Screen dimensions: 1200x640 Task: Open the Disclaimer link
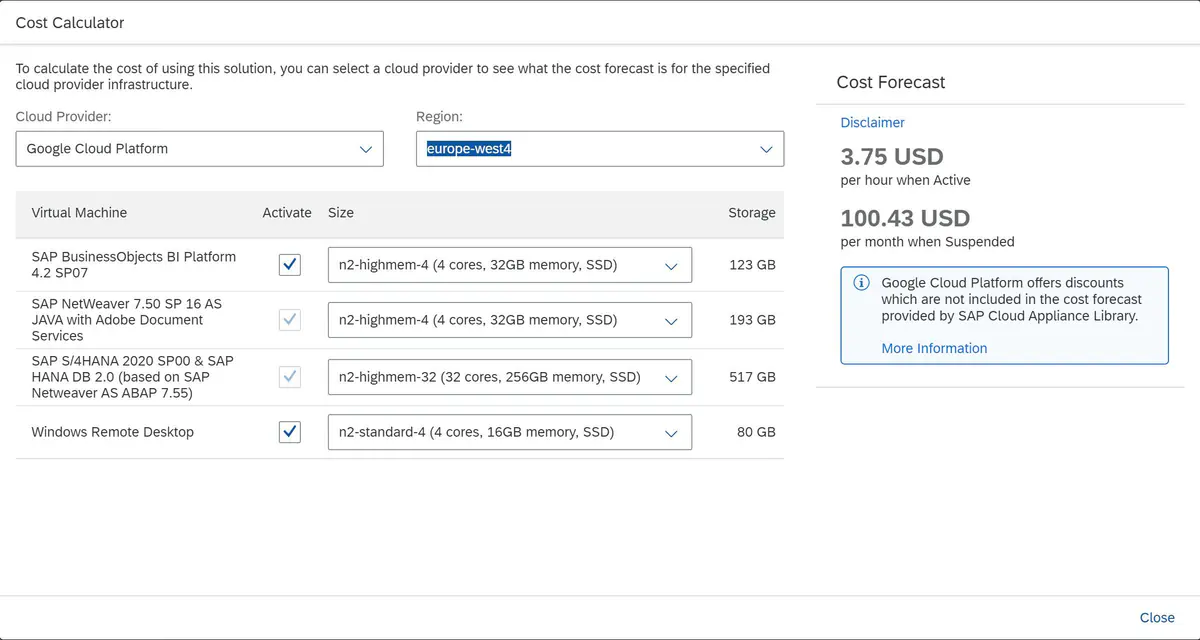coord(872,122)
